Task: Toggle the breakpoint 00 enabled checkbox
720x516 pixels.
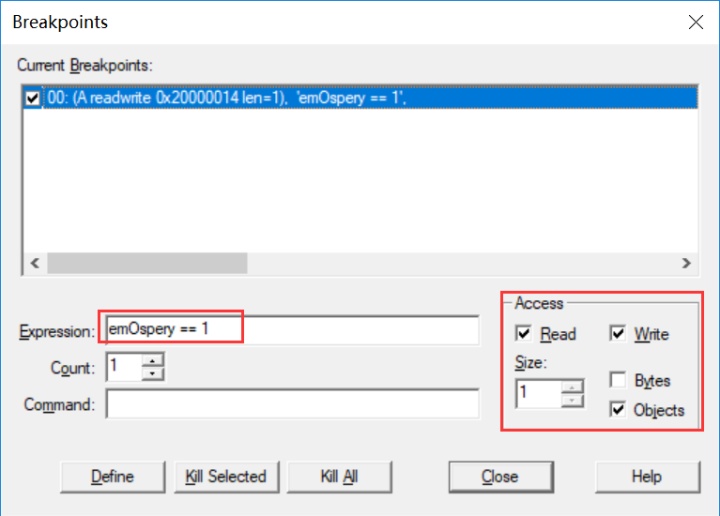Action: pos(33,98)
